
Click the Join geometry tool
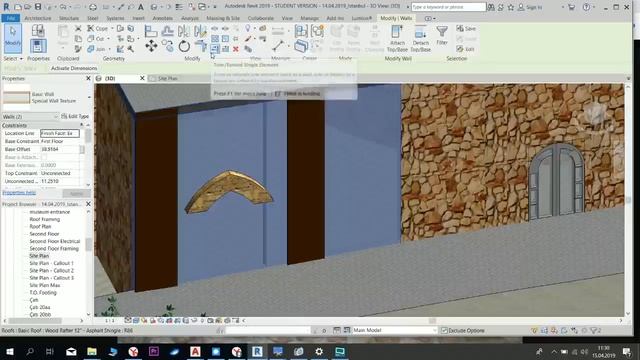pos(96,49)
